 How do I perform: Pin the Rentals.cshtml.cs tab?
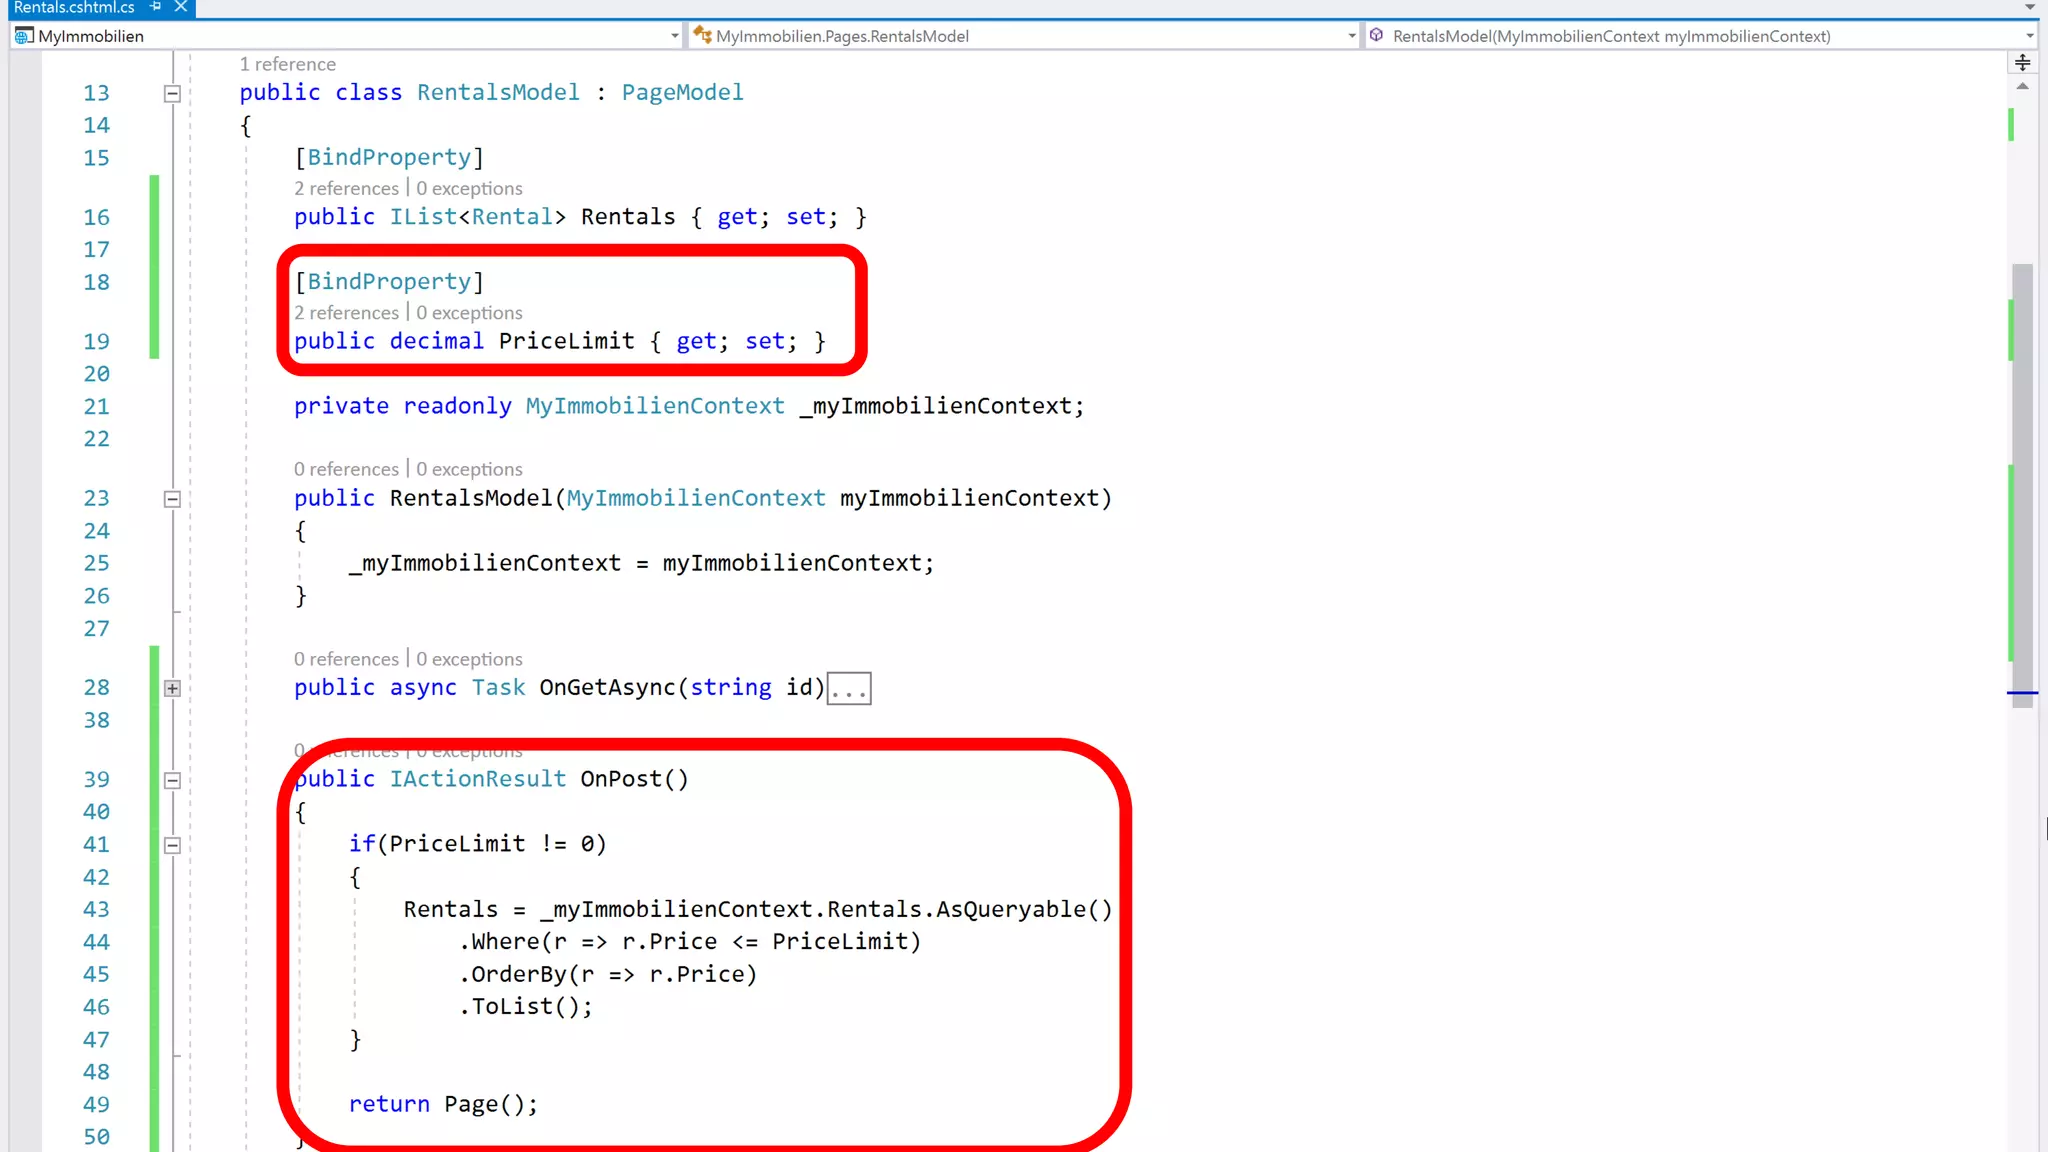[156, 7]
